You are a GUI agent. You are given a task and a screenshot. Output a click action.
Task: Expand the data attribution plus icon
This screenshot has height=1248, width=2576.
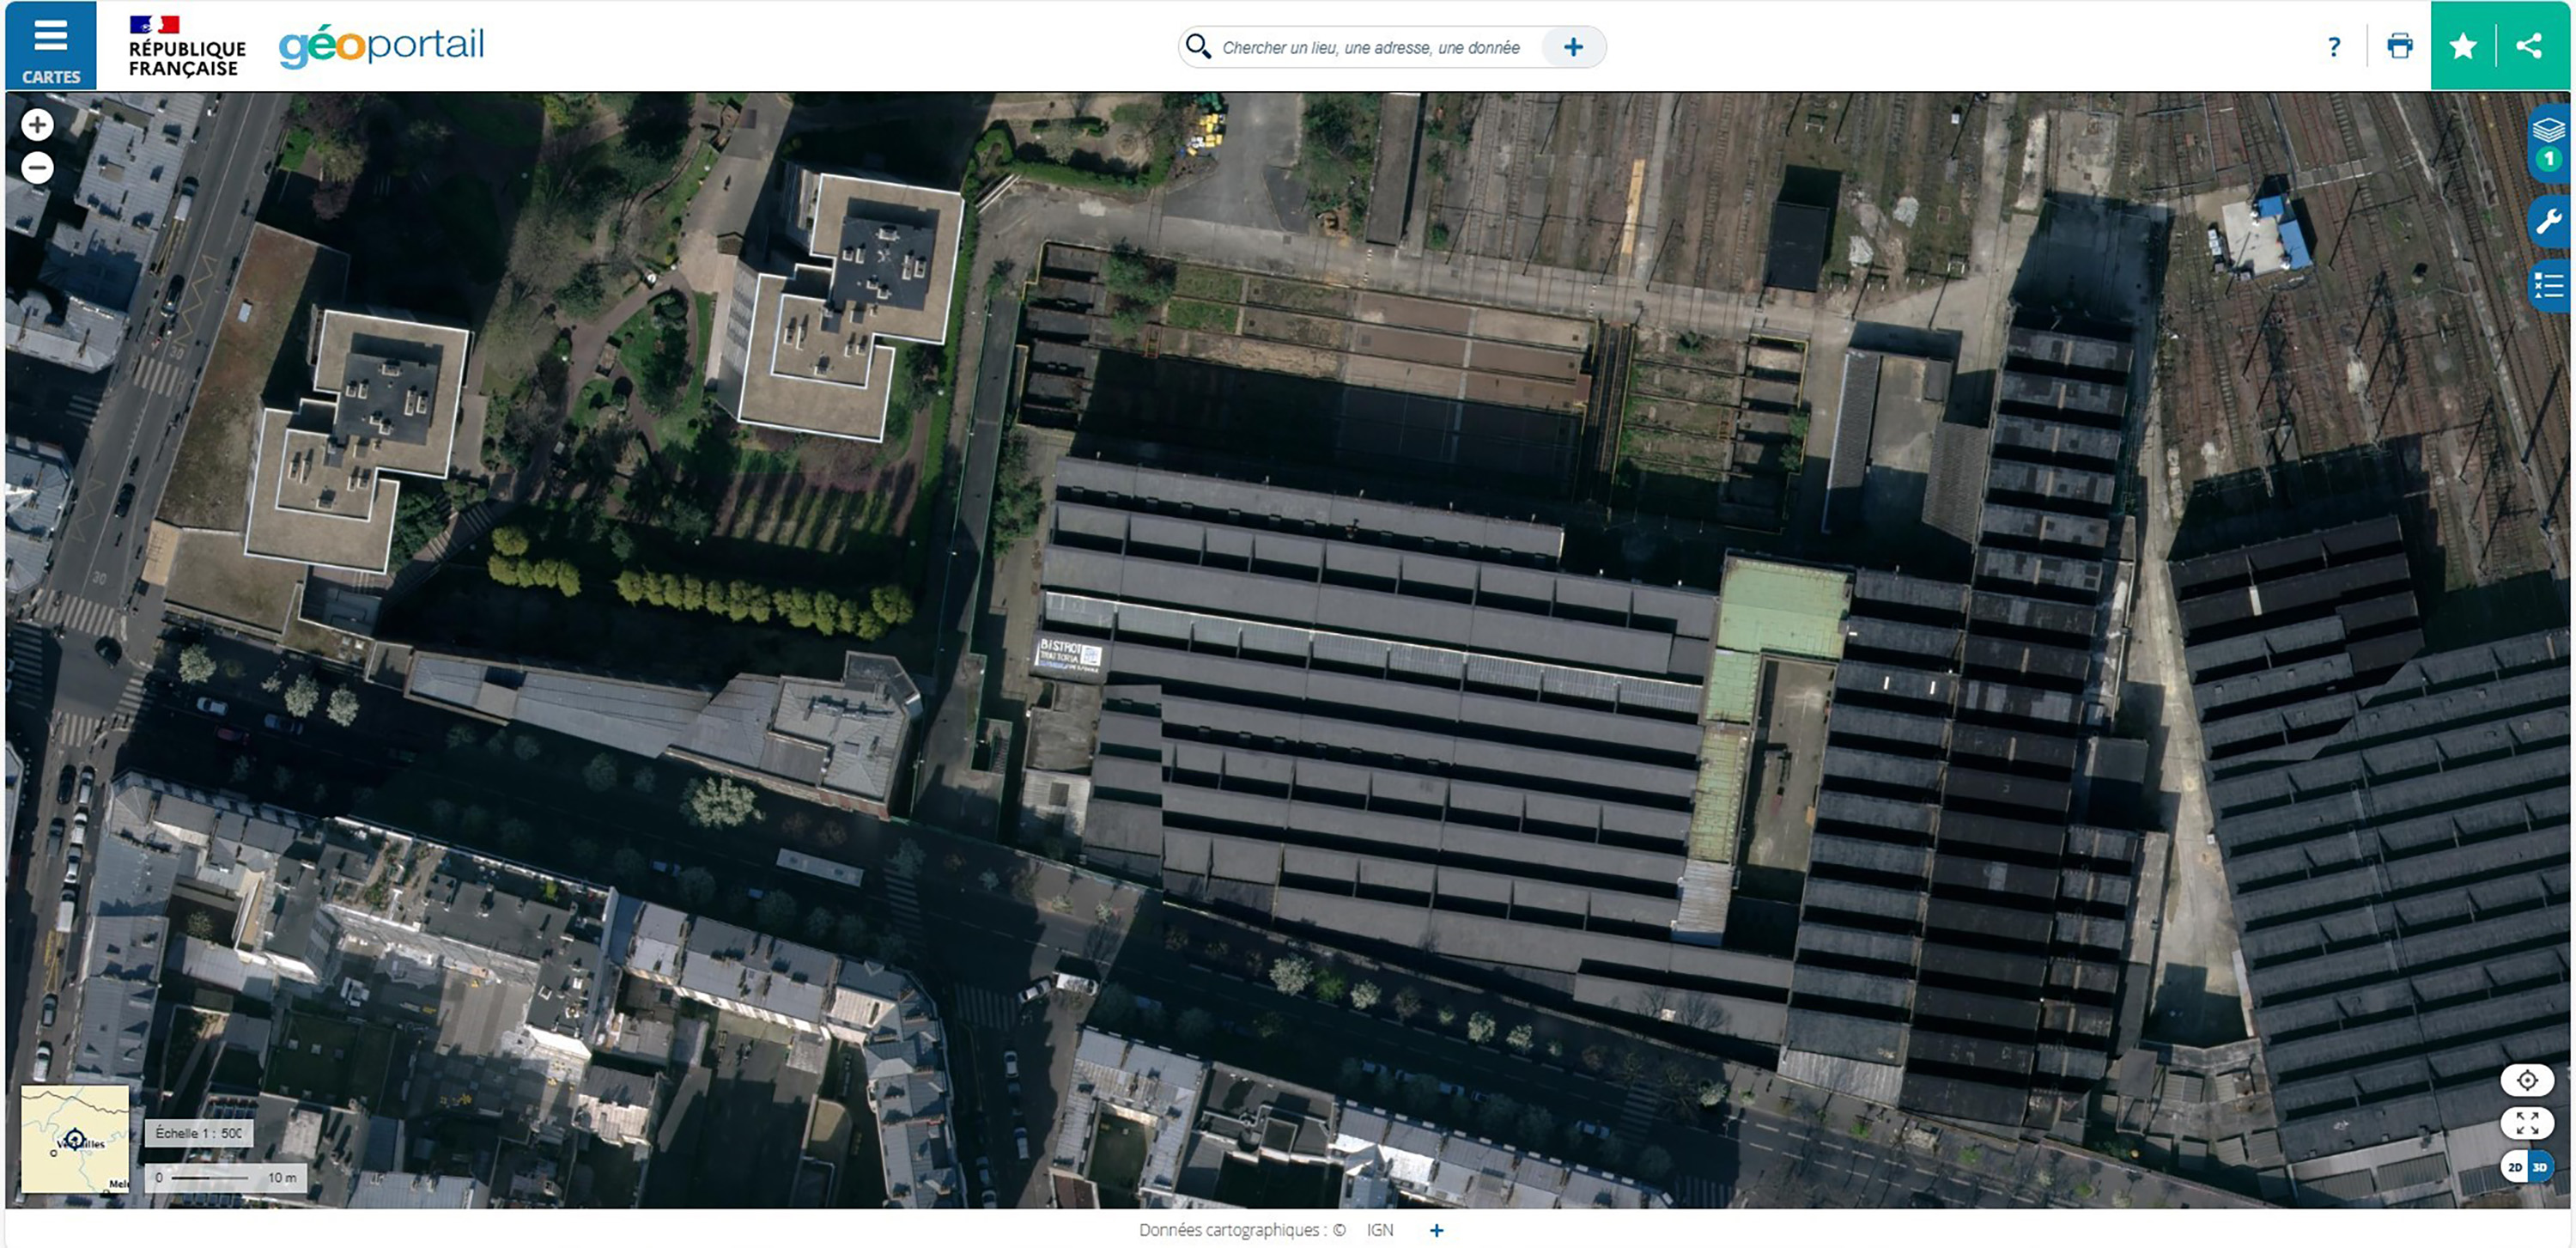point(1436,1230)
